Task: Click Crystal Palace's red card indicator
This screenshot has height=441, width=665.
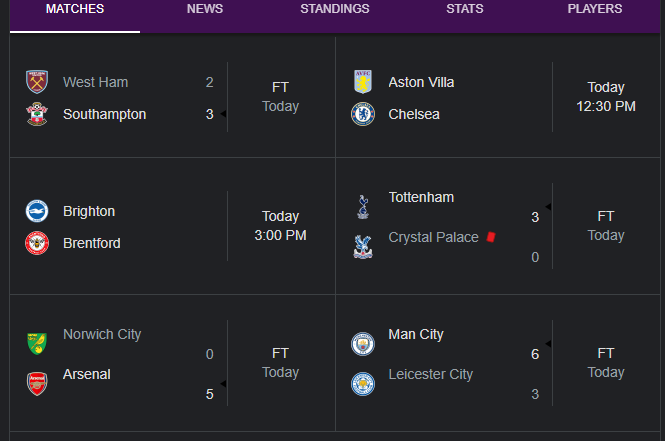Action: (x=491, y=237)
